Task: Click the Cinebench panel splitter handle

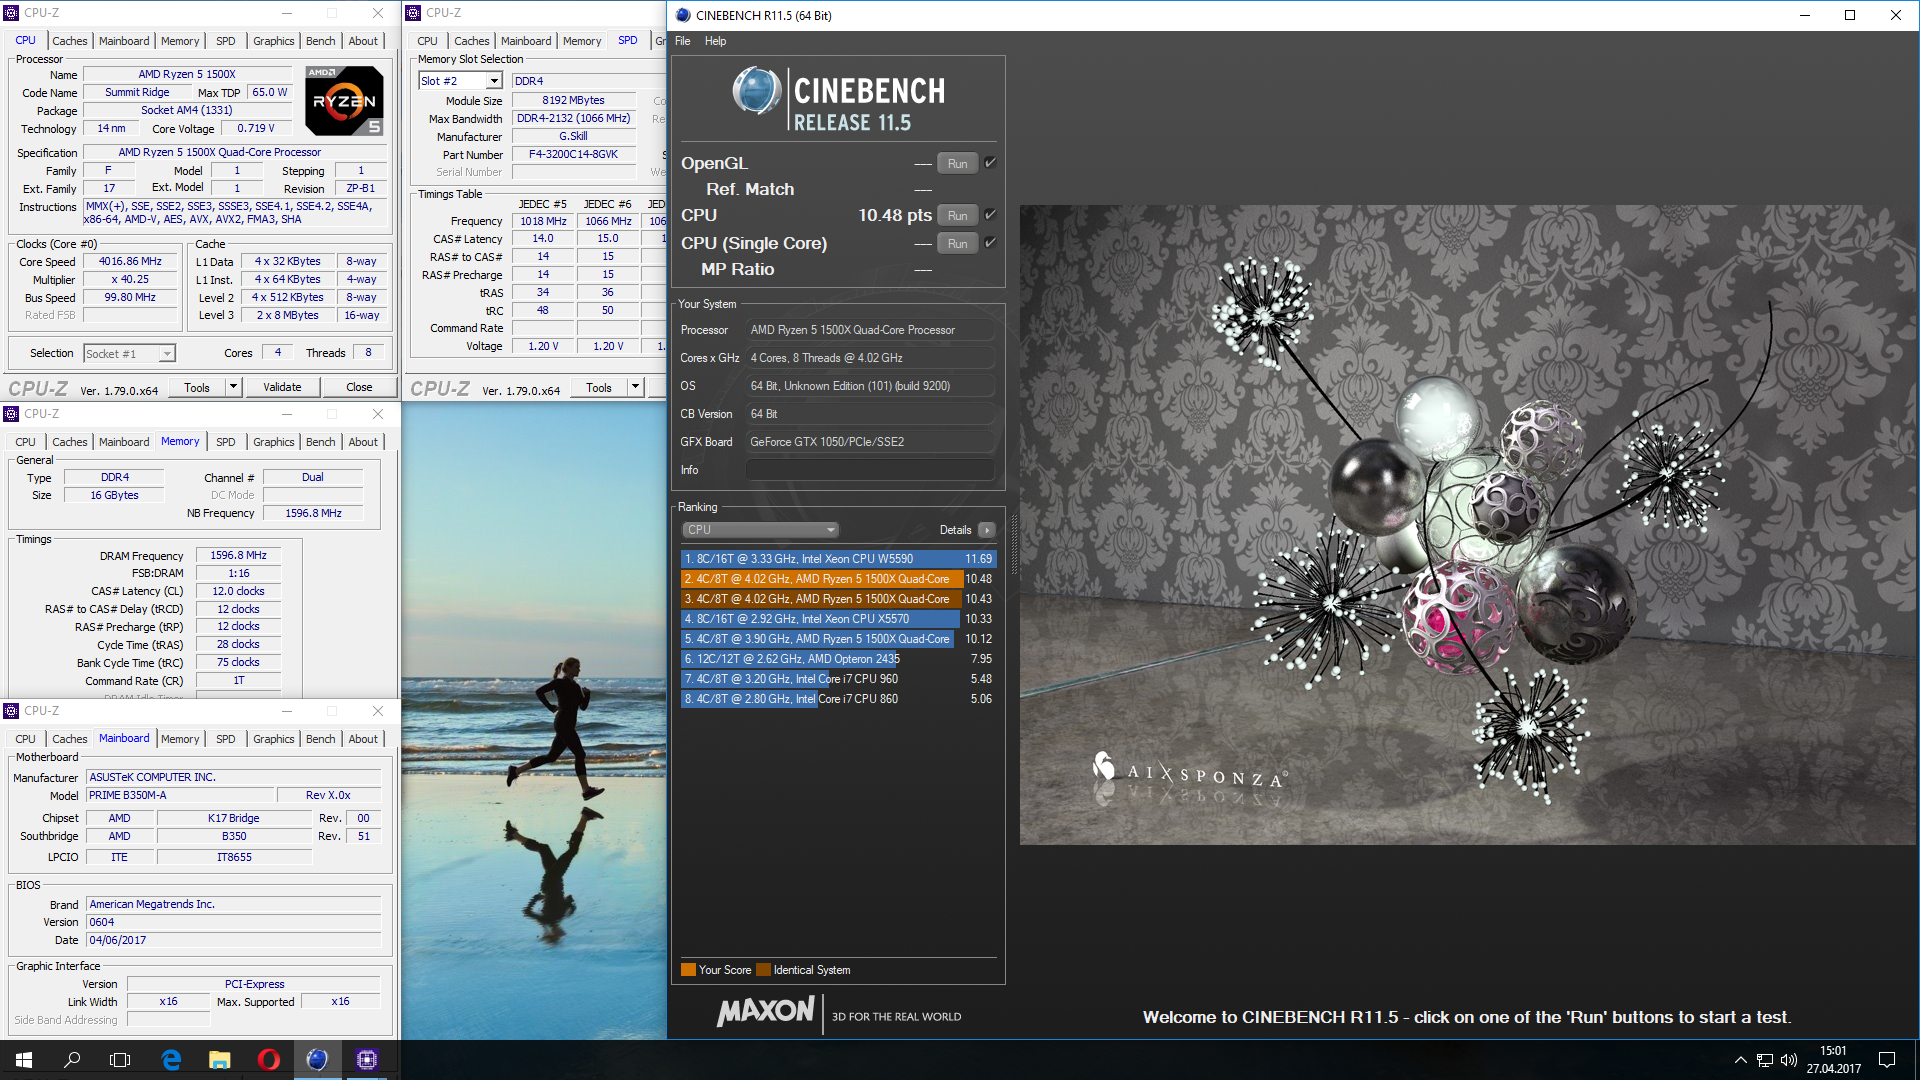Action: click(x=1013, y=545)
